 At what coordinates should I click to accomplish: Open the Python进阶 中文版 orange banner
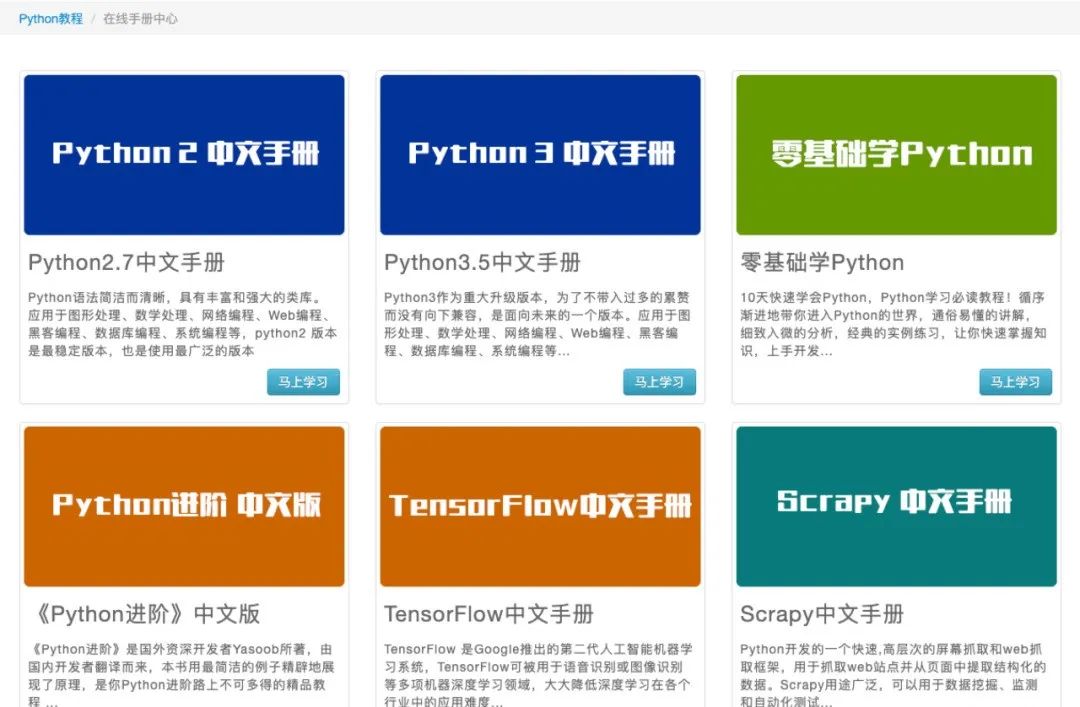184,506
